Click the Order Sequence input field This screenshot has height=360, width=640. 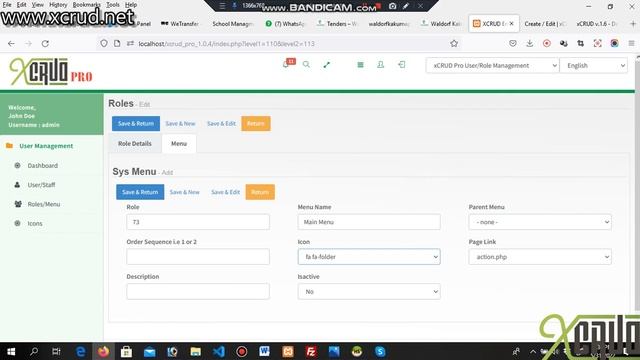tap(198, 257)
